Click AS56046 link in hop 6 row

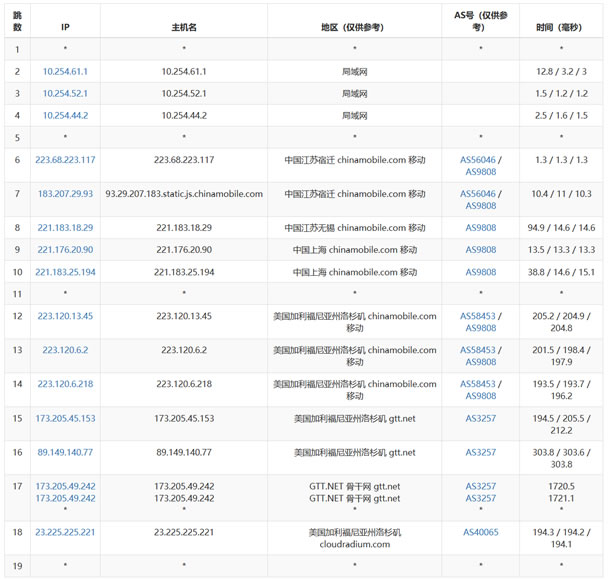tap(477, 160)
